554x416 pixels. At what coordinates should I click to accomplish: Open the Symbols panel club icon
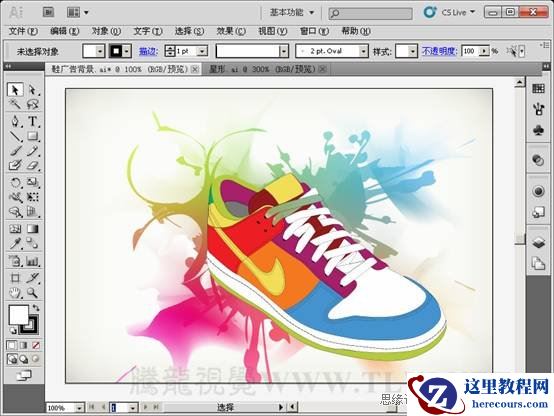[x=538, y=130]
